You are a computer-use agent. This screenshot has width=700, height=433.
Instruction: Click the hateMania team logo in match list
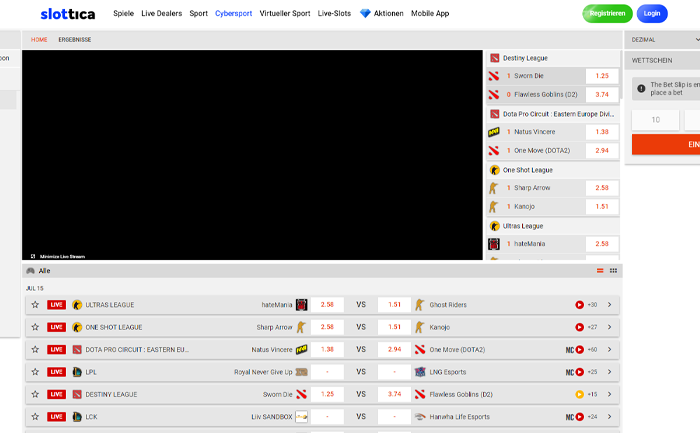click(x=302, y=305)
